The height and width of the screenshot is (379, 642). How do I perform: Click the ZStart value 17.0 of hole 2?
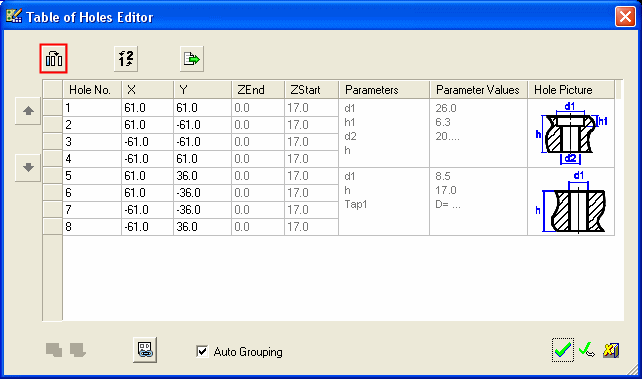tap(312, 125)
